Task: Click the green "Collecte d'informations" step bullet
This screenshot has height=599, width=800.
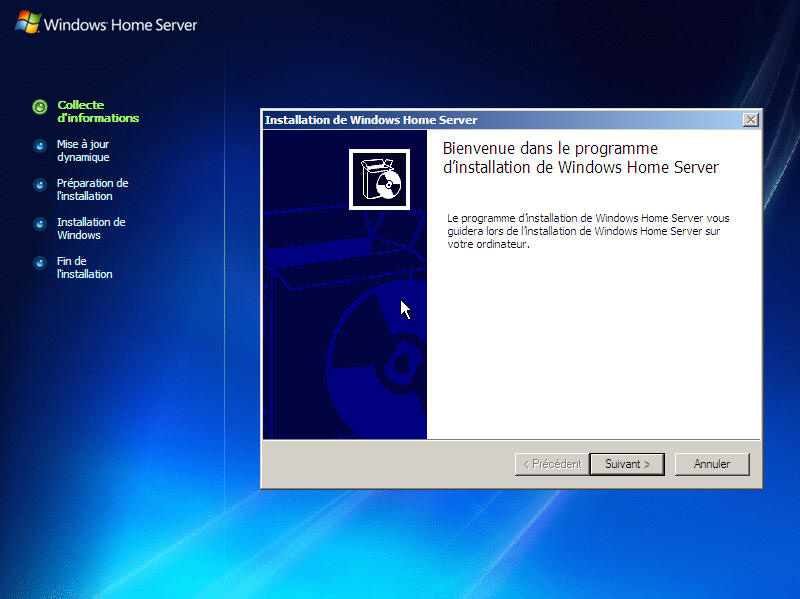Action: (x=40, y=106)
